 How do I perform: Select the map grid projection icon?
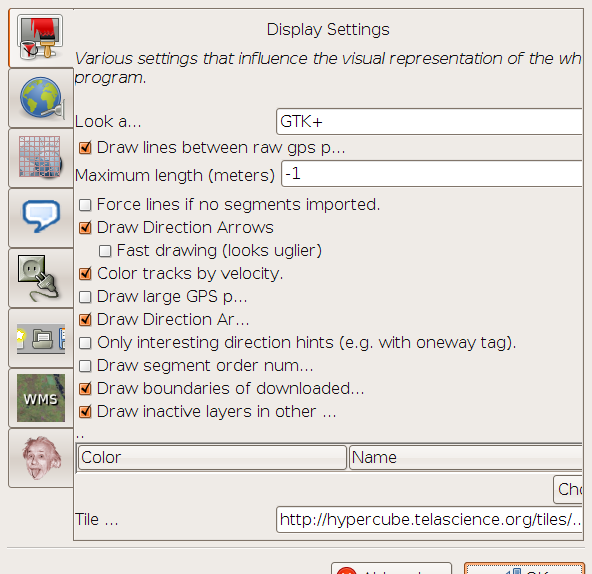[41, 158]
